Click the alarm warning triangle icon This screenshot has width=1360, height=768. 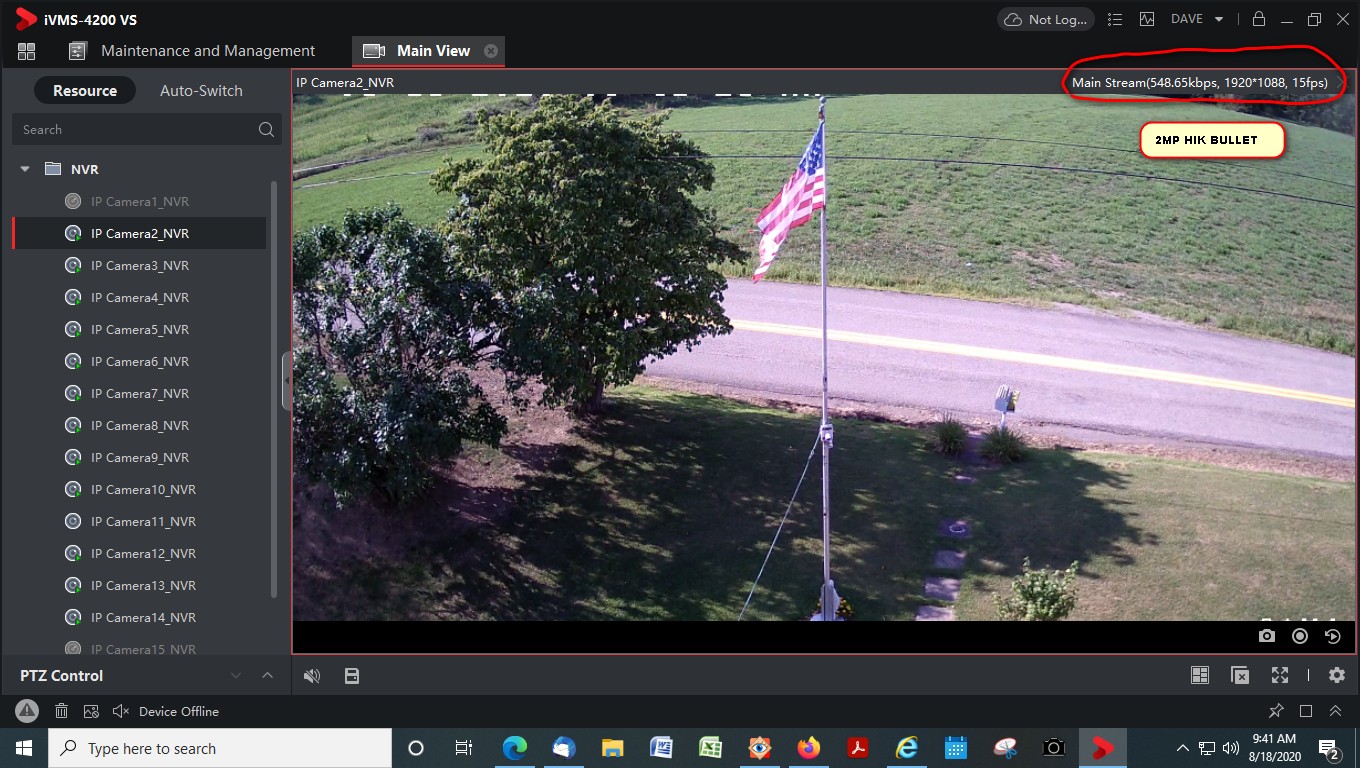click(27, 711)
